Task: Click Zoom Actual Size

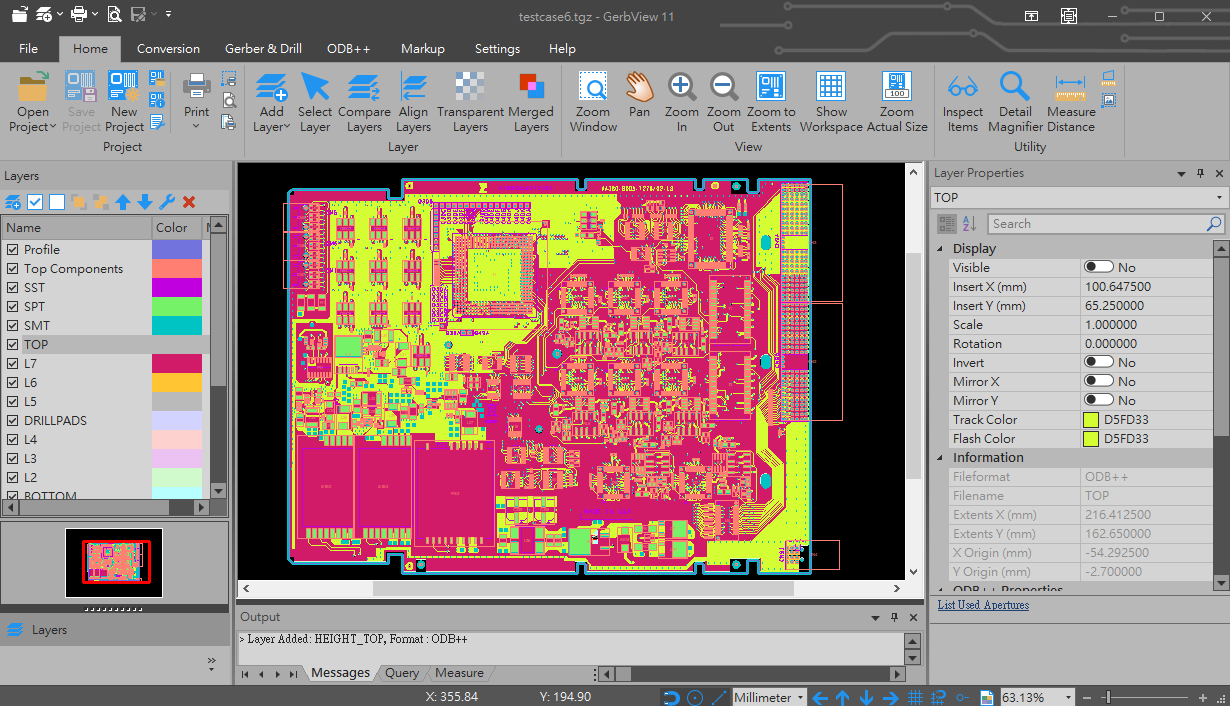Action: [897, 102]
